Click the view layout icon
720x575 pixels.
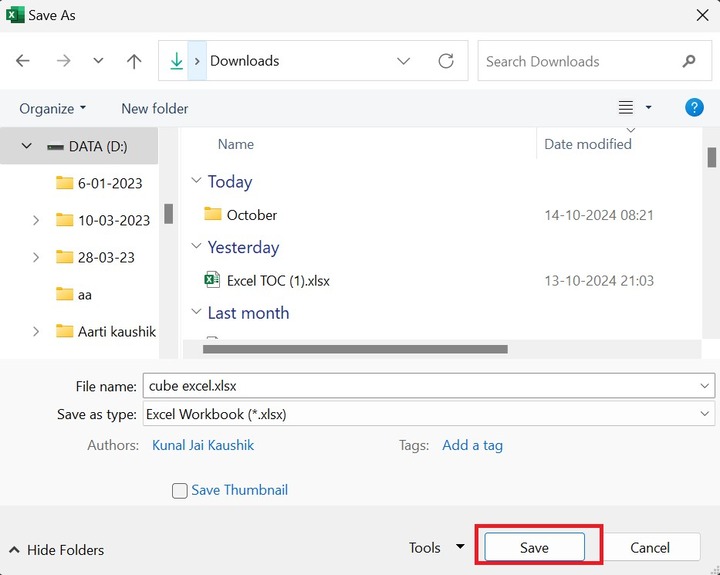click(x=626, y=108)
